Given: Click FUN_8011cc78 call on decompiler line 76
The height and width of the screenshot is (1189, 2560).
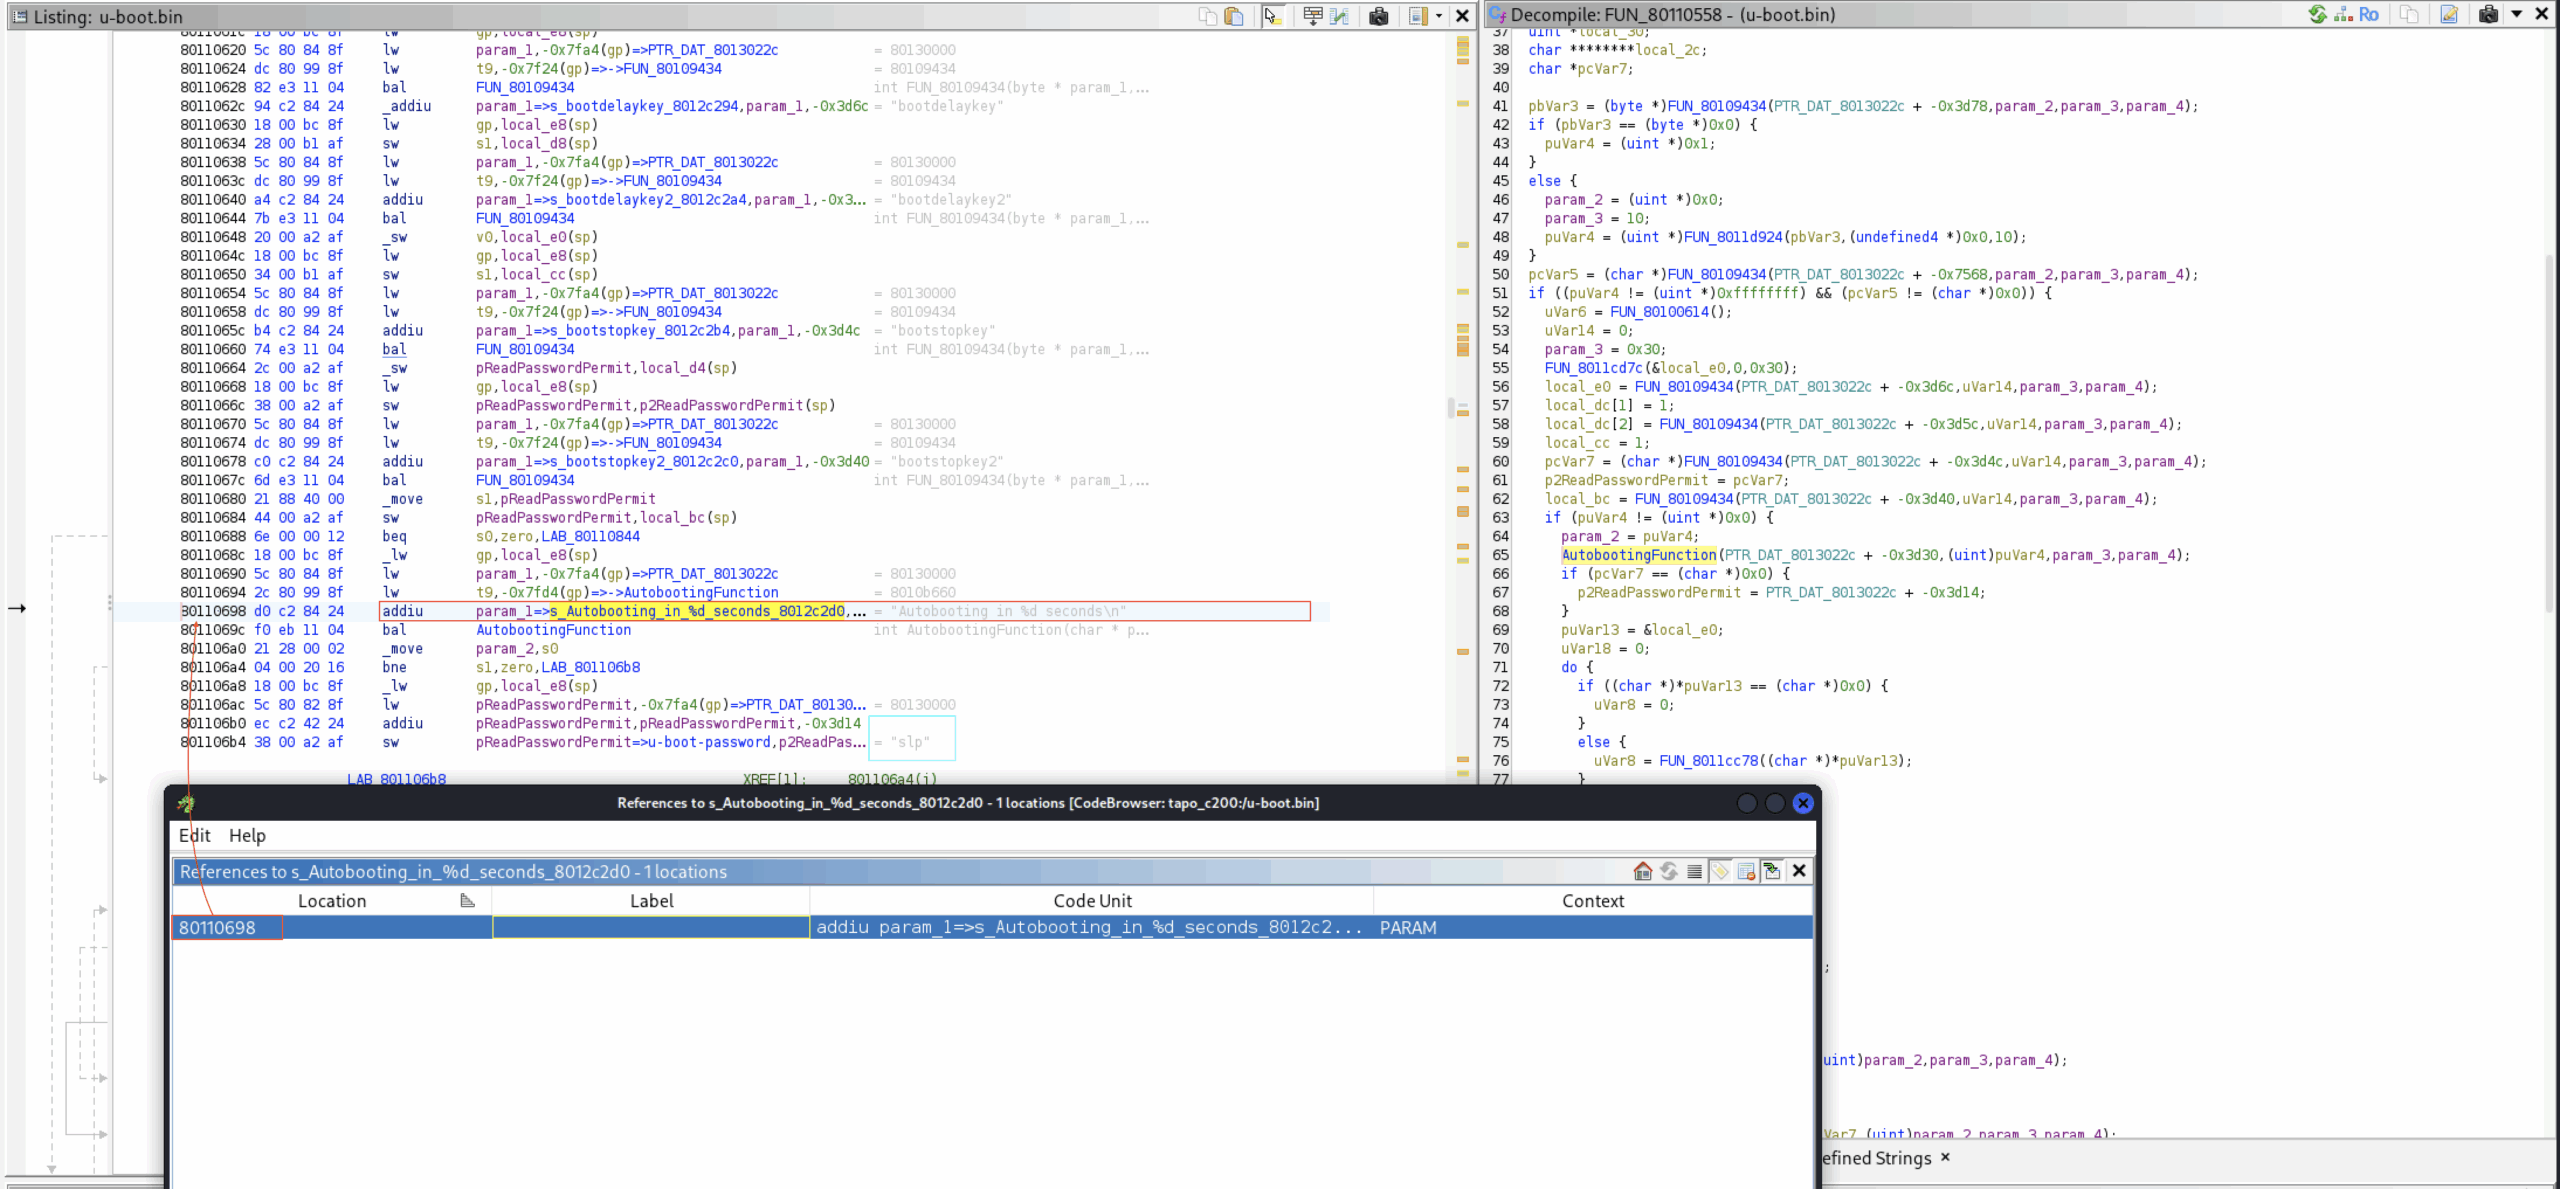Looking at the screenshot, I should point(1708,761).
